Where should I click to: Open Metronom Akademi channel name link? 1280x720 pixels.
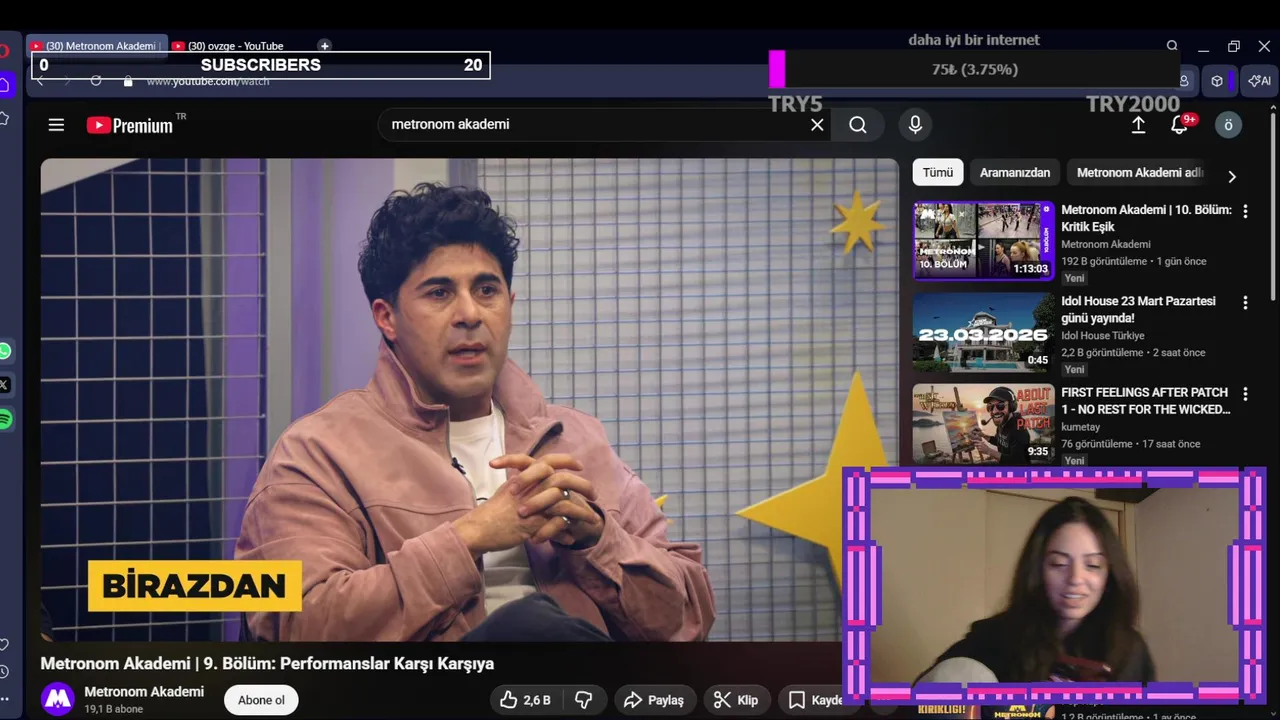[x=144, y=691]
